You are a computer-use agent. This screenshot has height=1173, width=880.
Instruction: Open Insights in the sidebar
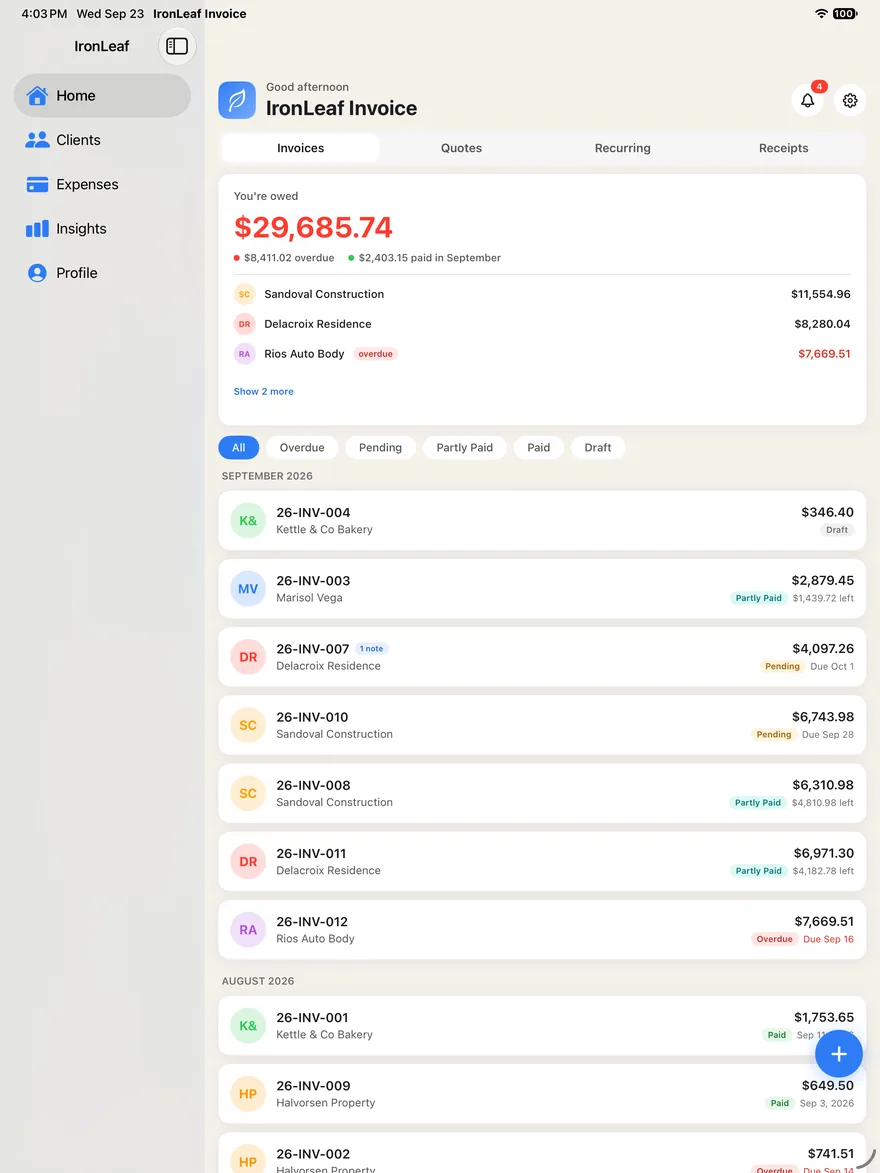102,228
